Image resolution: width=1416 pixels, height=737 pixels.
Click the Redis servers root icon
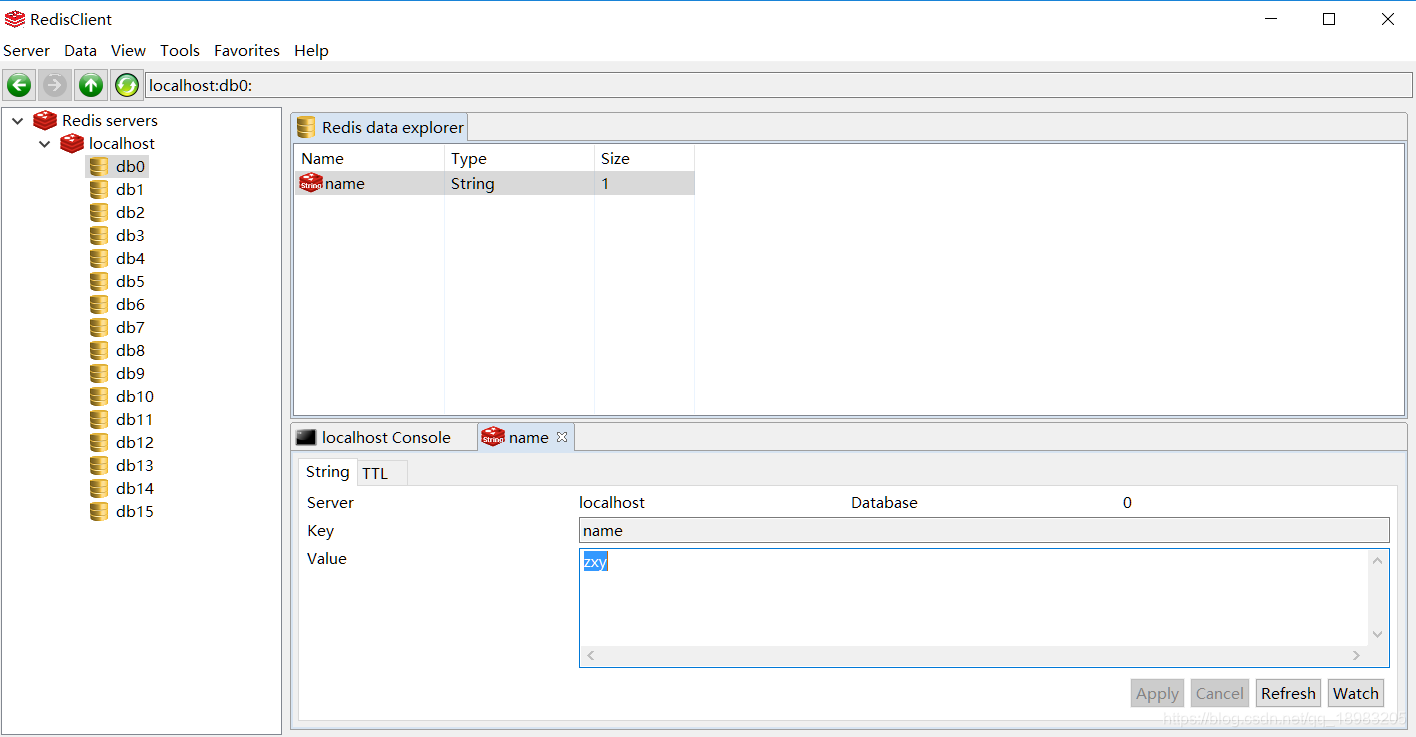tap(45, 120)
